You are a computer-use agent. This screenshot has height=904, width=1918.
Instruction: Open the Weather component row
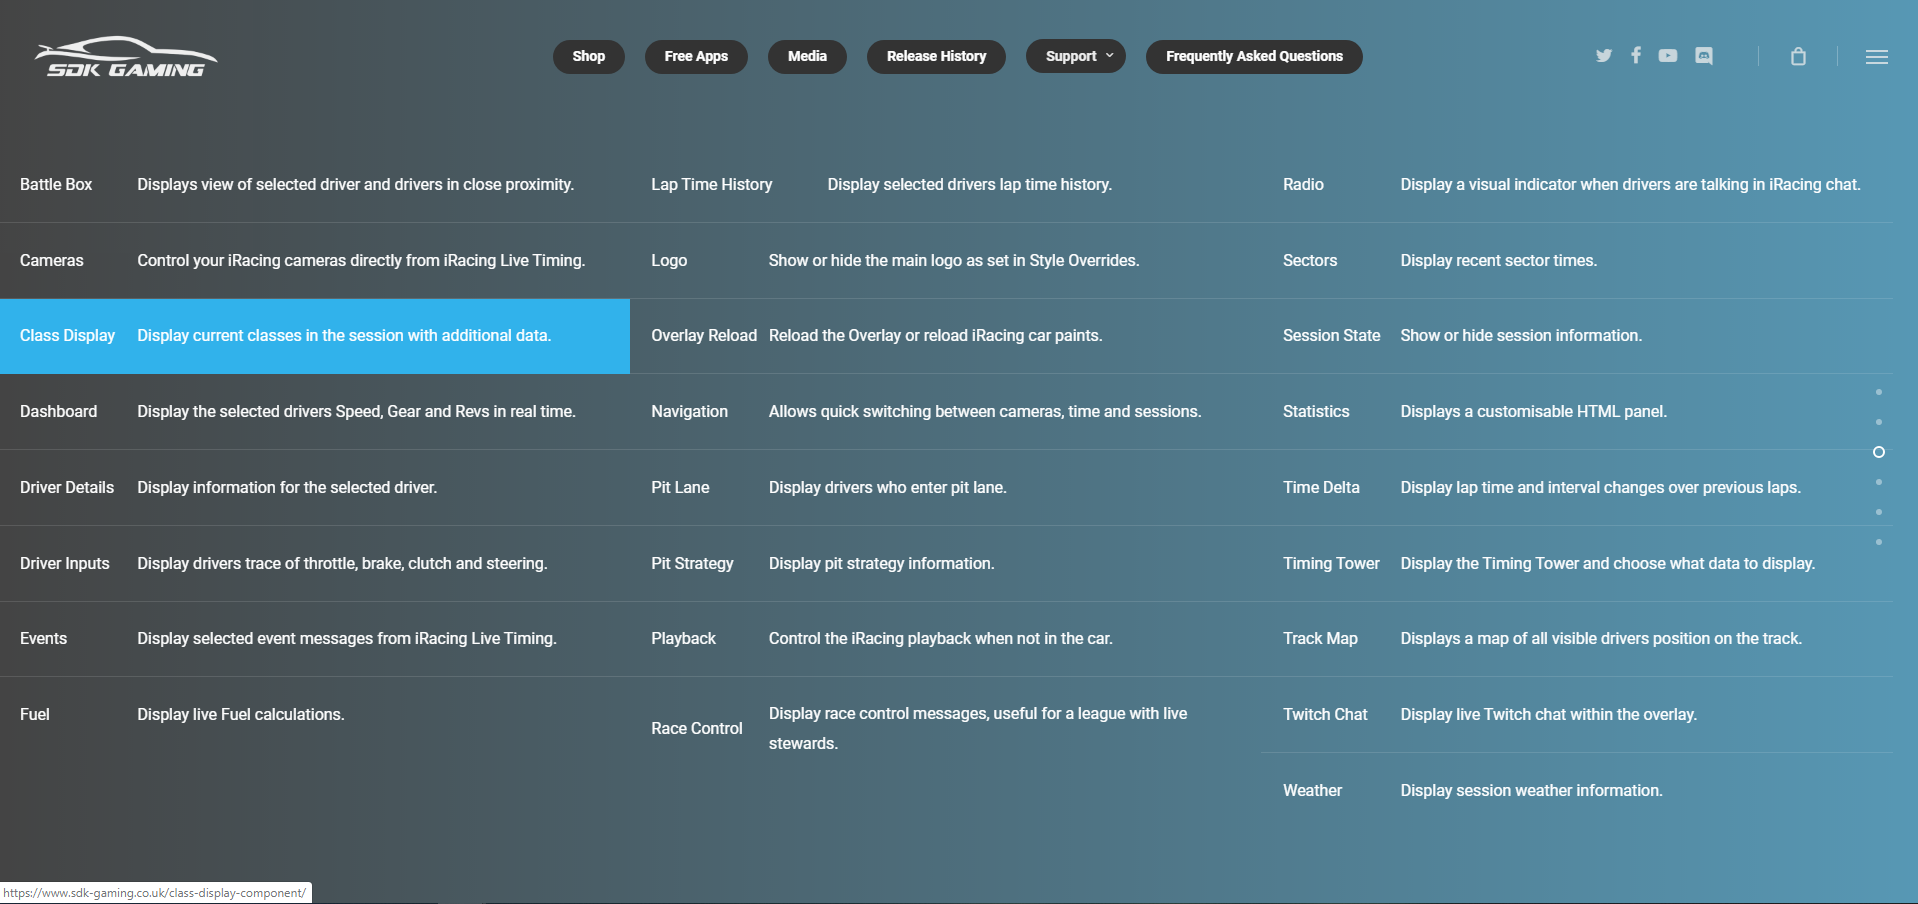(x=1577, y=790)
